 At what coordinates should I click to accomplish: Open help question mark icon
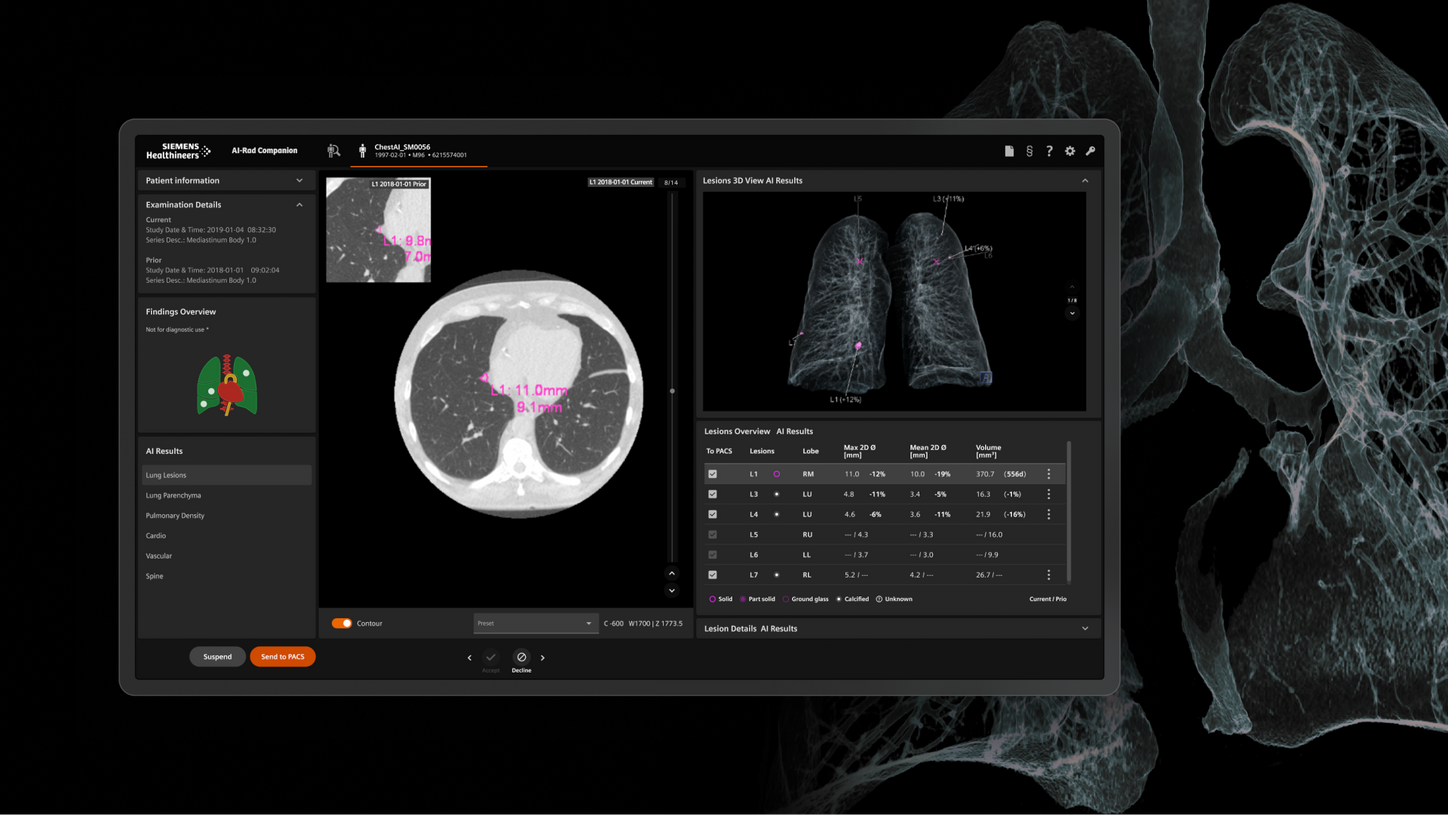[x=1049, y=151]
